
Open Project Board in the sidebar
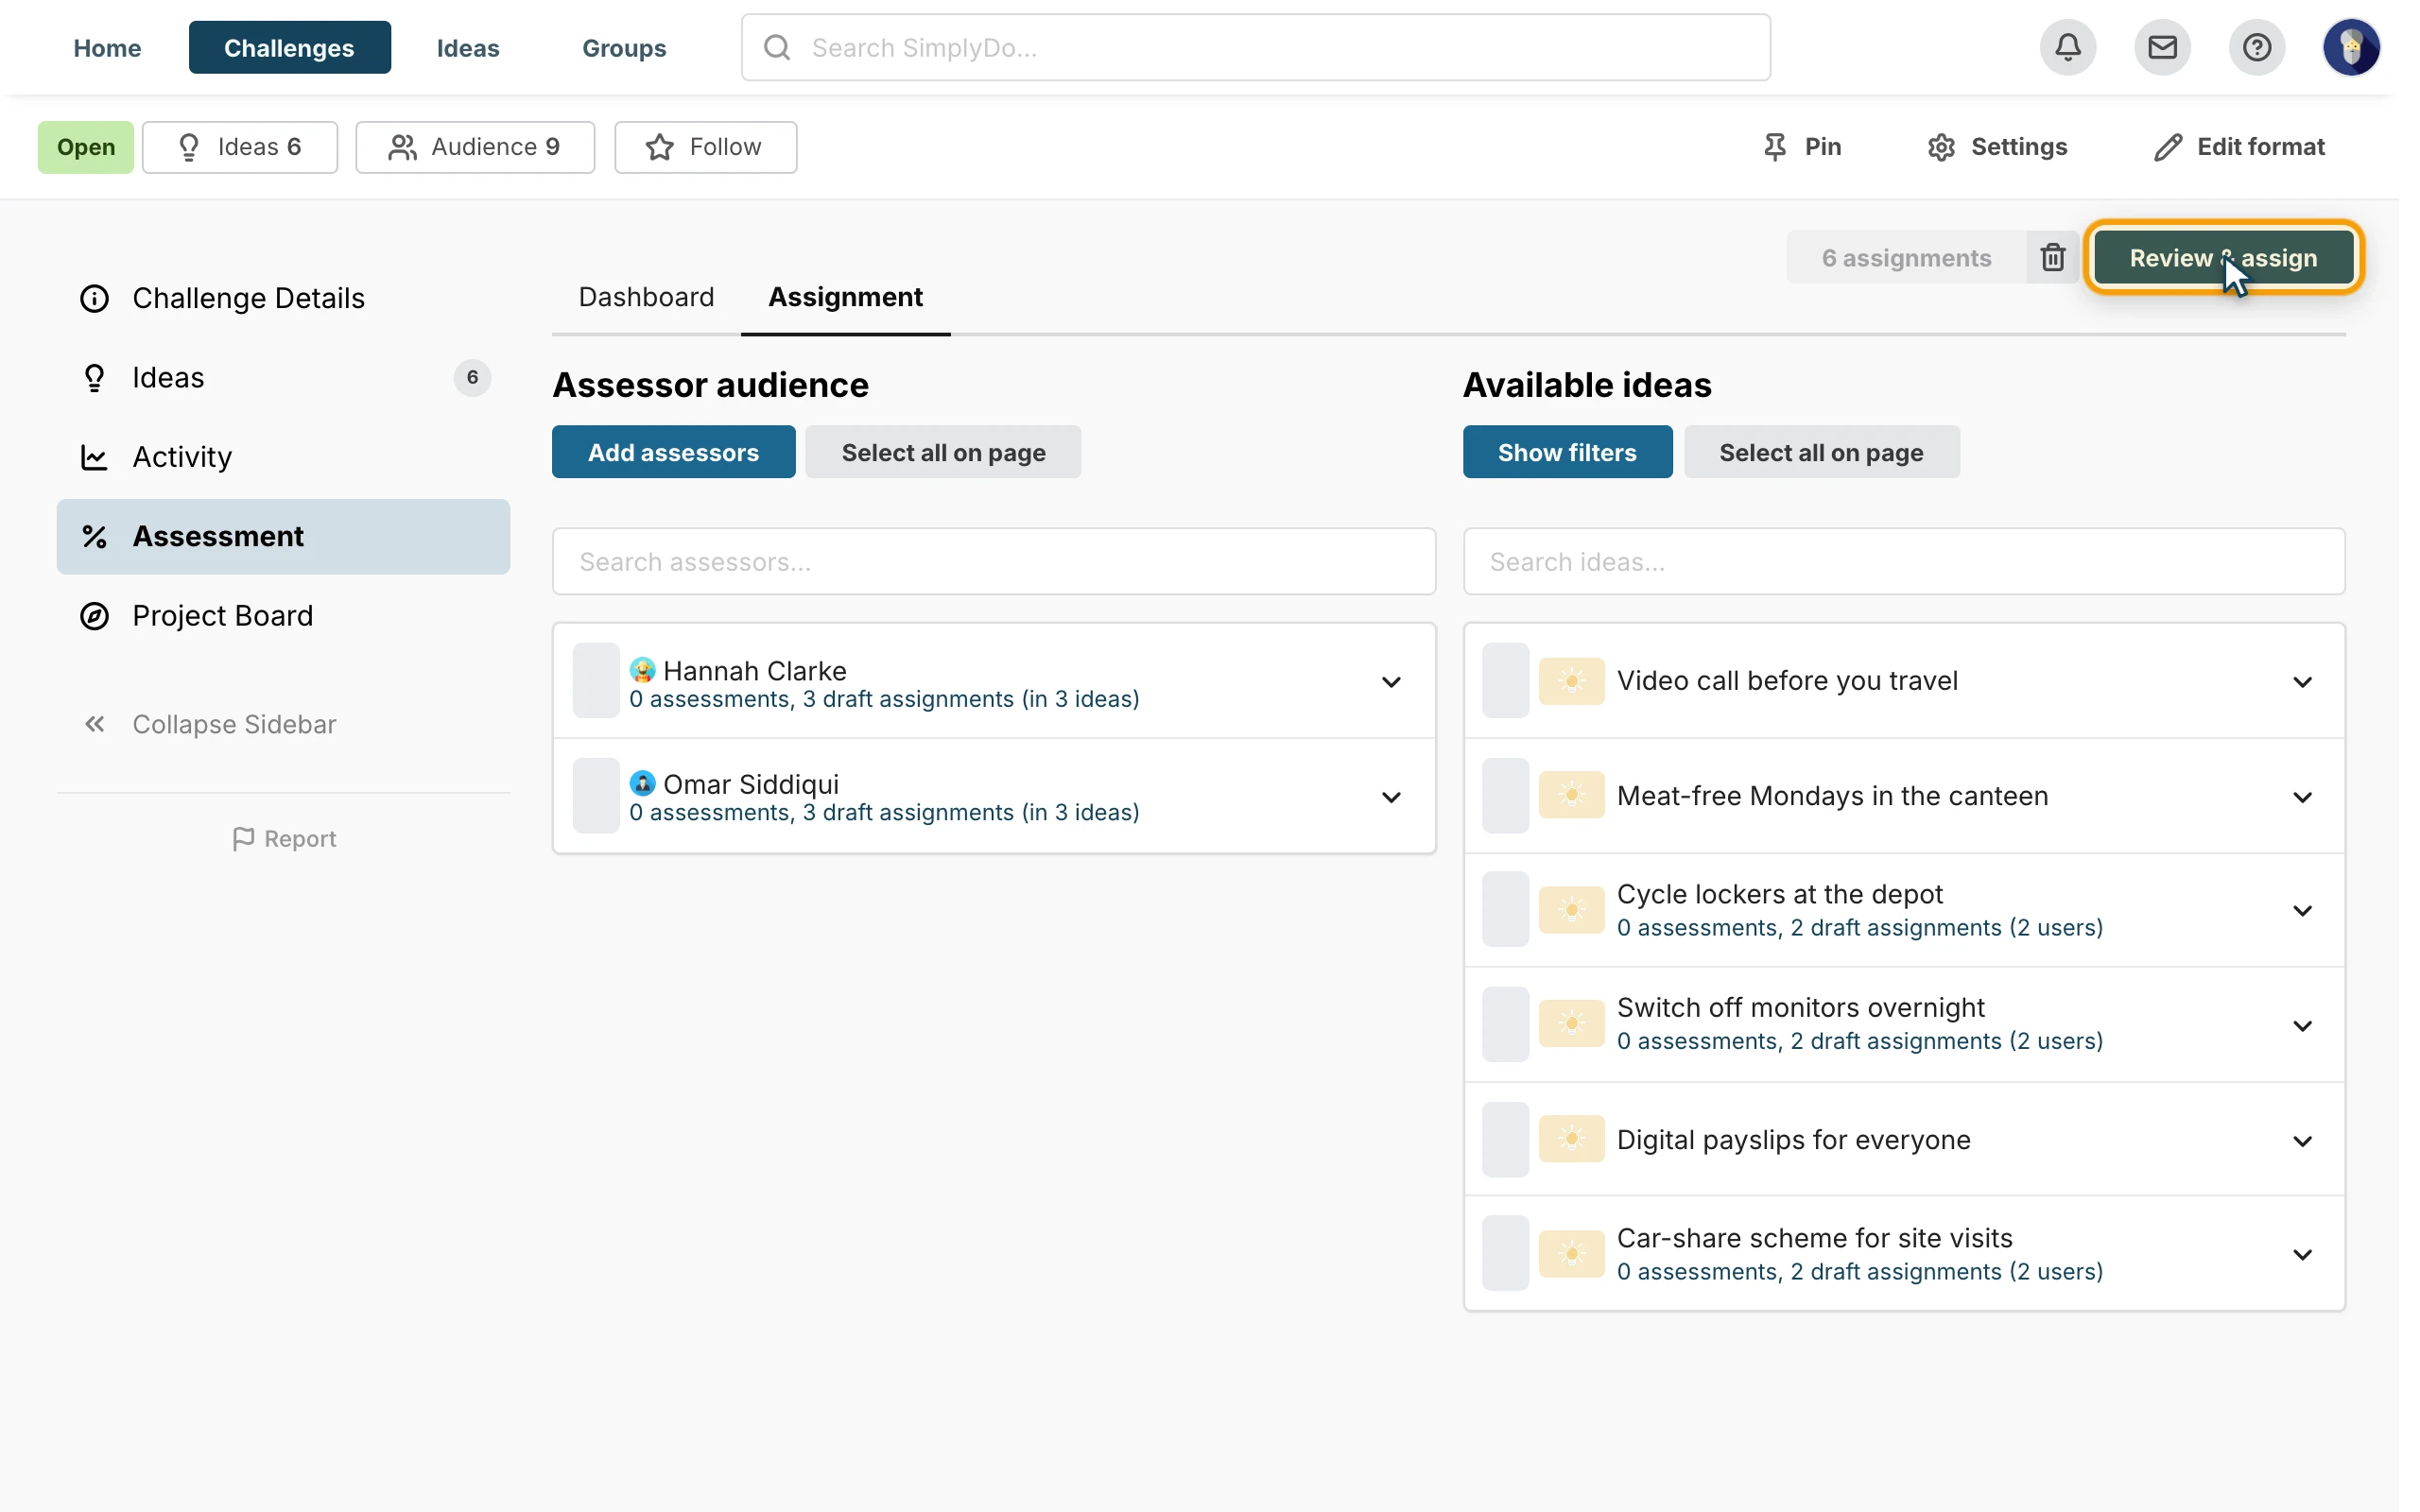click(x=283, y=615)
